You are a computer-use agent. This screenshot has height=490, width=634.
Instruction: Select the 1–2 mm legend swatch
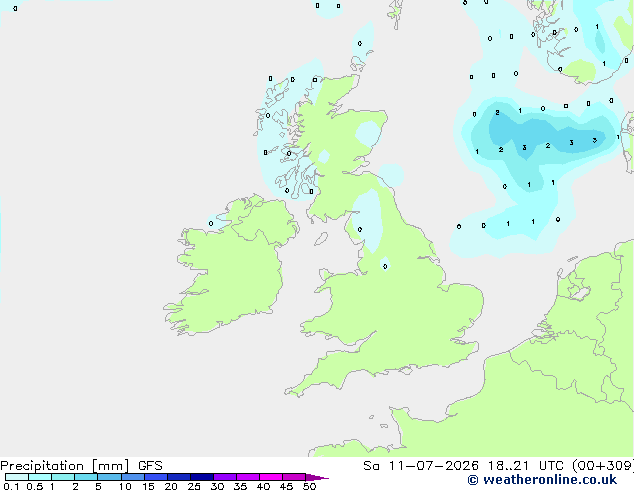63,477
